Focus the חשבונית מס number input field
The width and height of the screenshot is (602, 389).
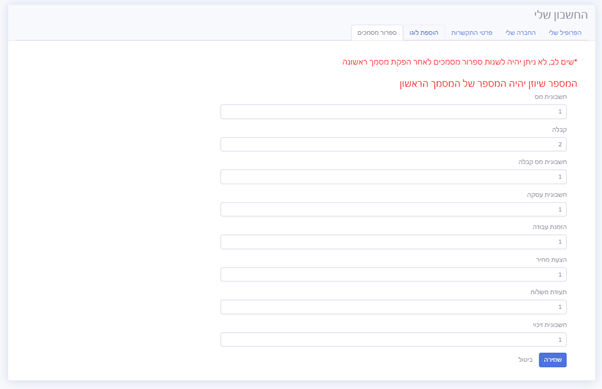point(393,112)
